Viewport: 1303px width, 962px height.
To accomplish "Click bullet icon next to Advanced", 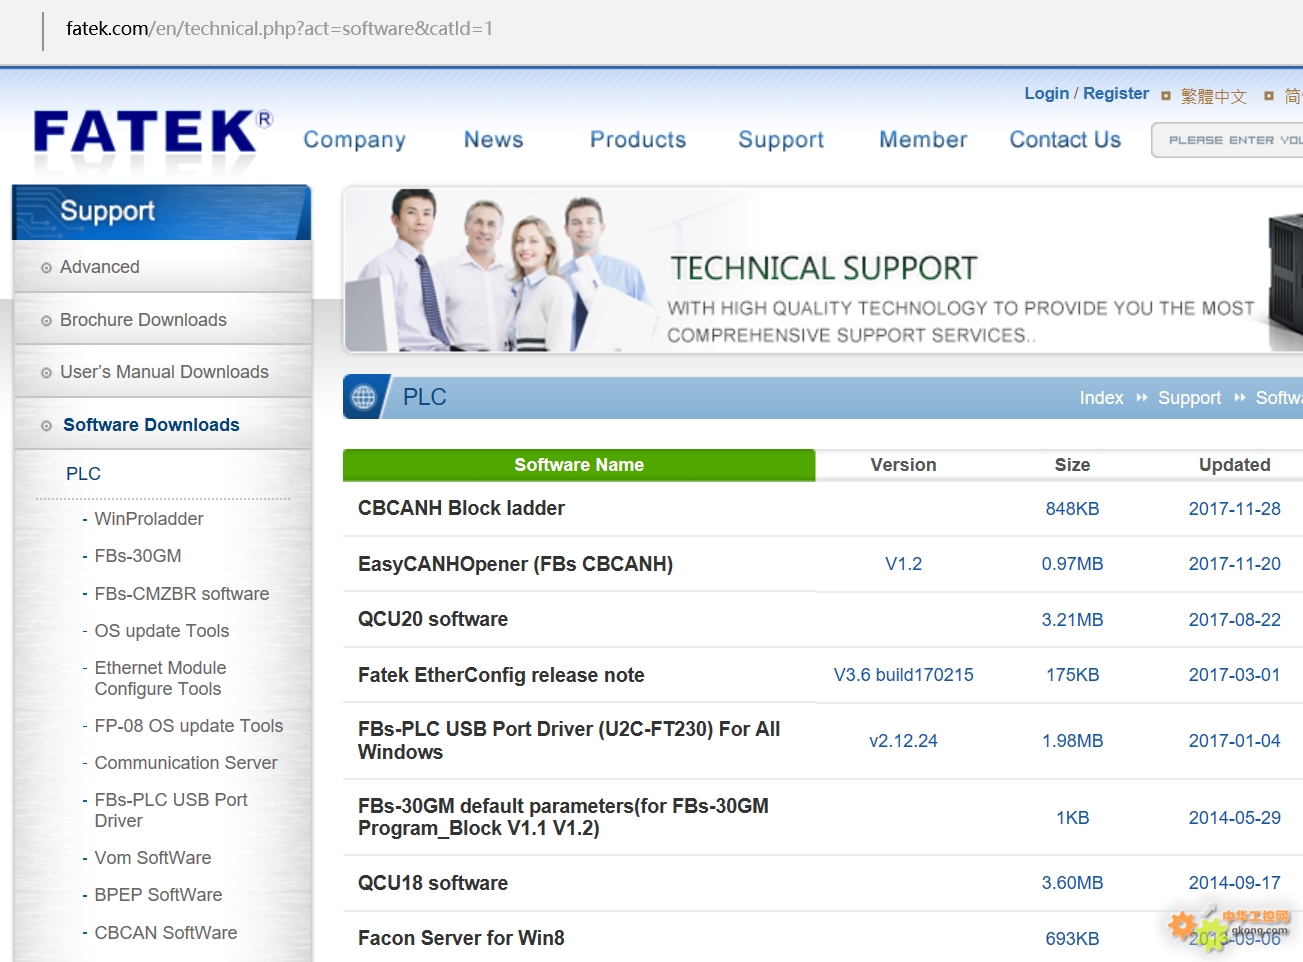I will point(46,268).
